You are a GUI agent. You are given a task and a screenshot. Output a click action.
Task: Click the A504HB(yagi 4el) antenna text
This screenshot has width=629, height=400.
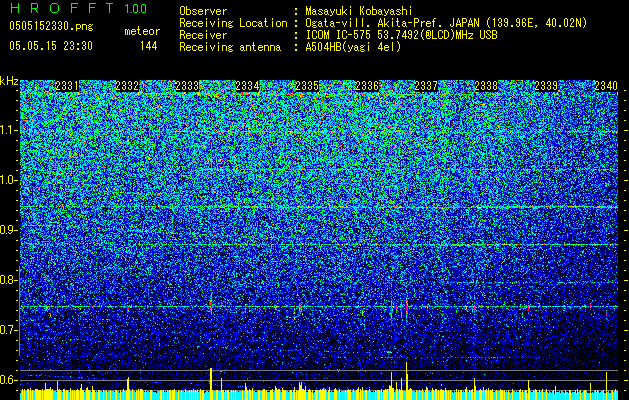(353, 47)
